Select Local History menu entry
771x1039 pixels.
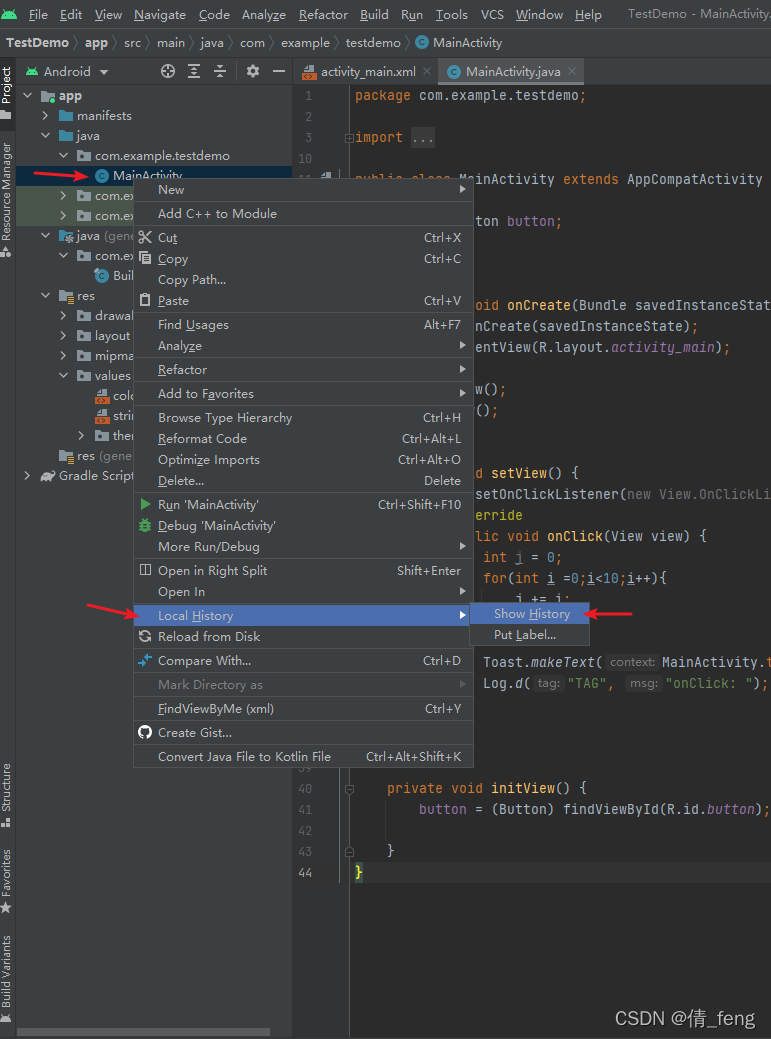[x=303, y=616]
